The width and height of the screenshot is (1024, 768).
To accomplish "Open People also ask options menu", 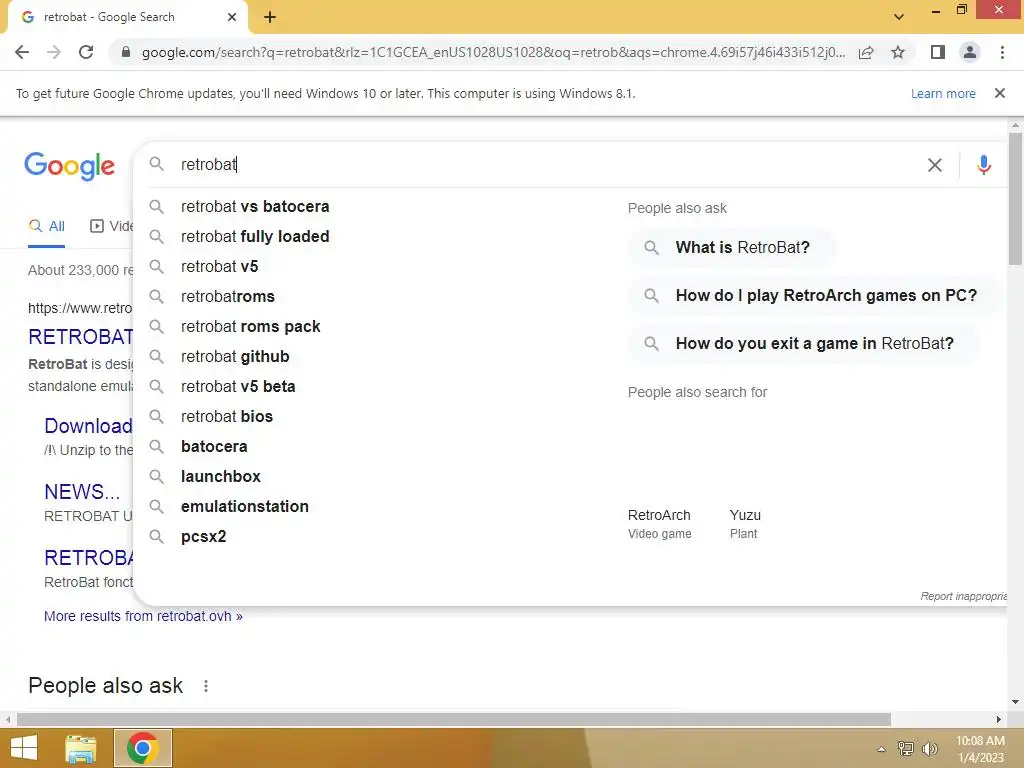I will pos(206,686).
